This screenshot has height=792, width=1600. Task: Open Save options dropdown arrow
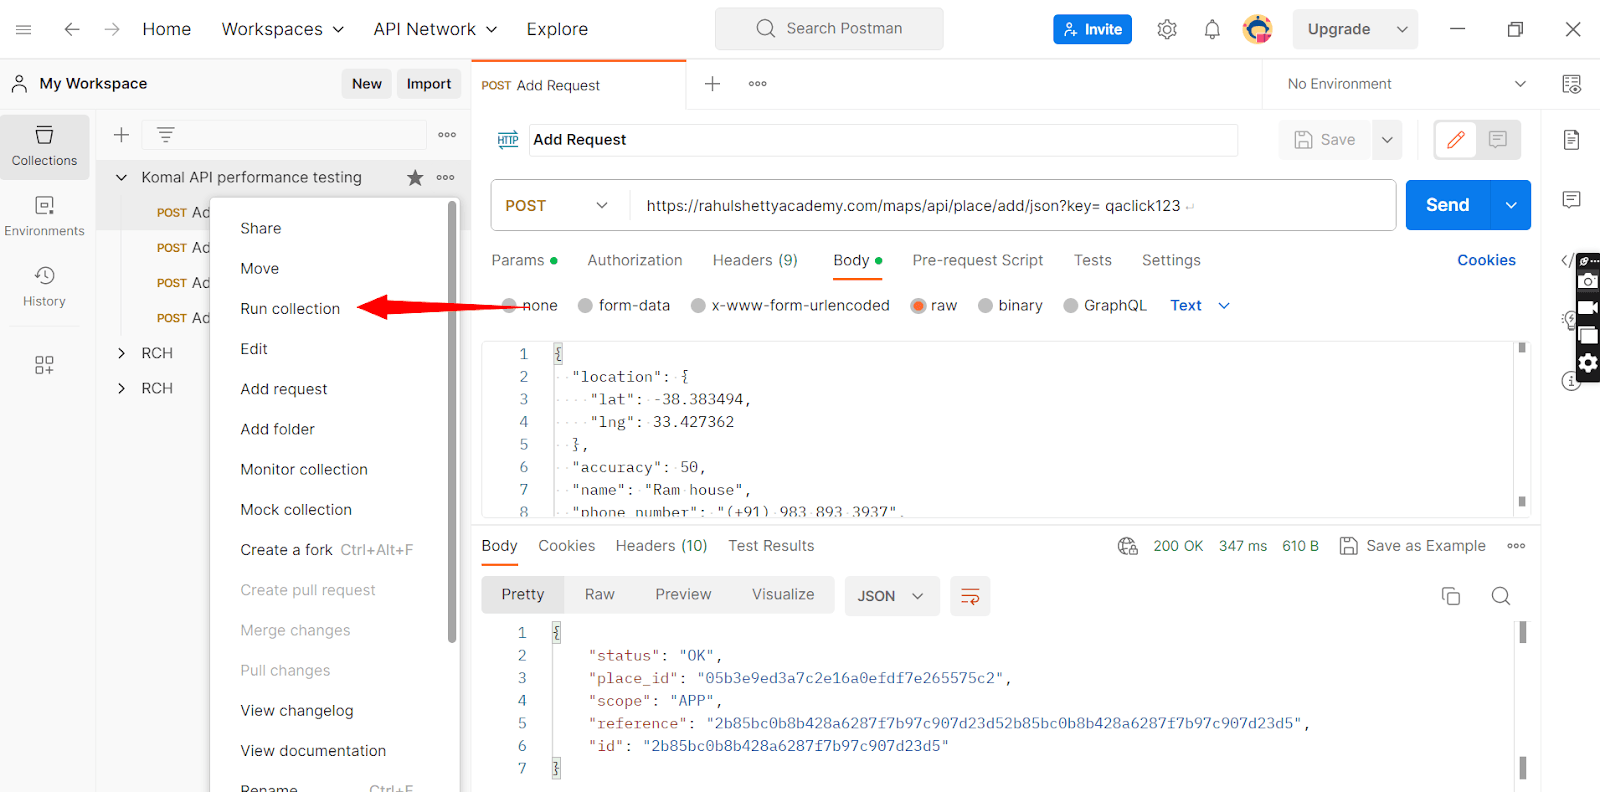pos(1387,140)
